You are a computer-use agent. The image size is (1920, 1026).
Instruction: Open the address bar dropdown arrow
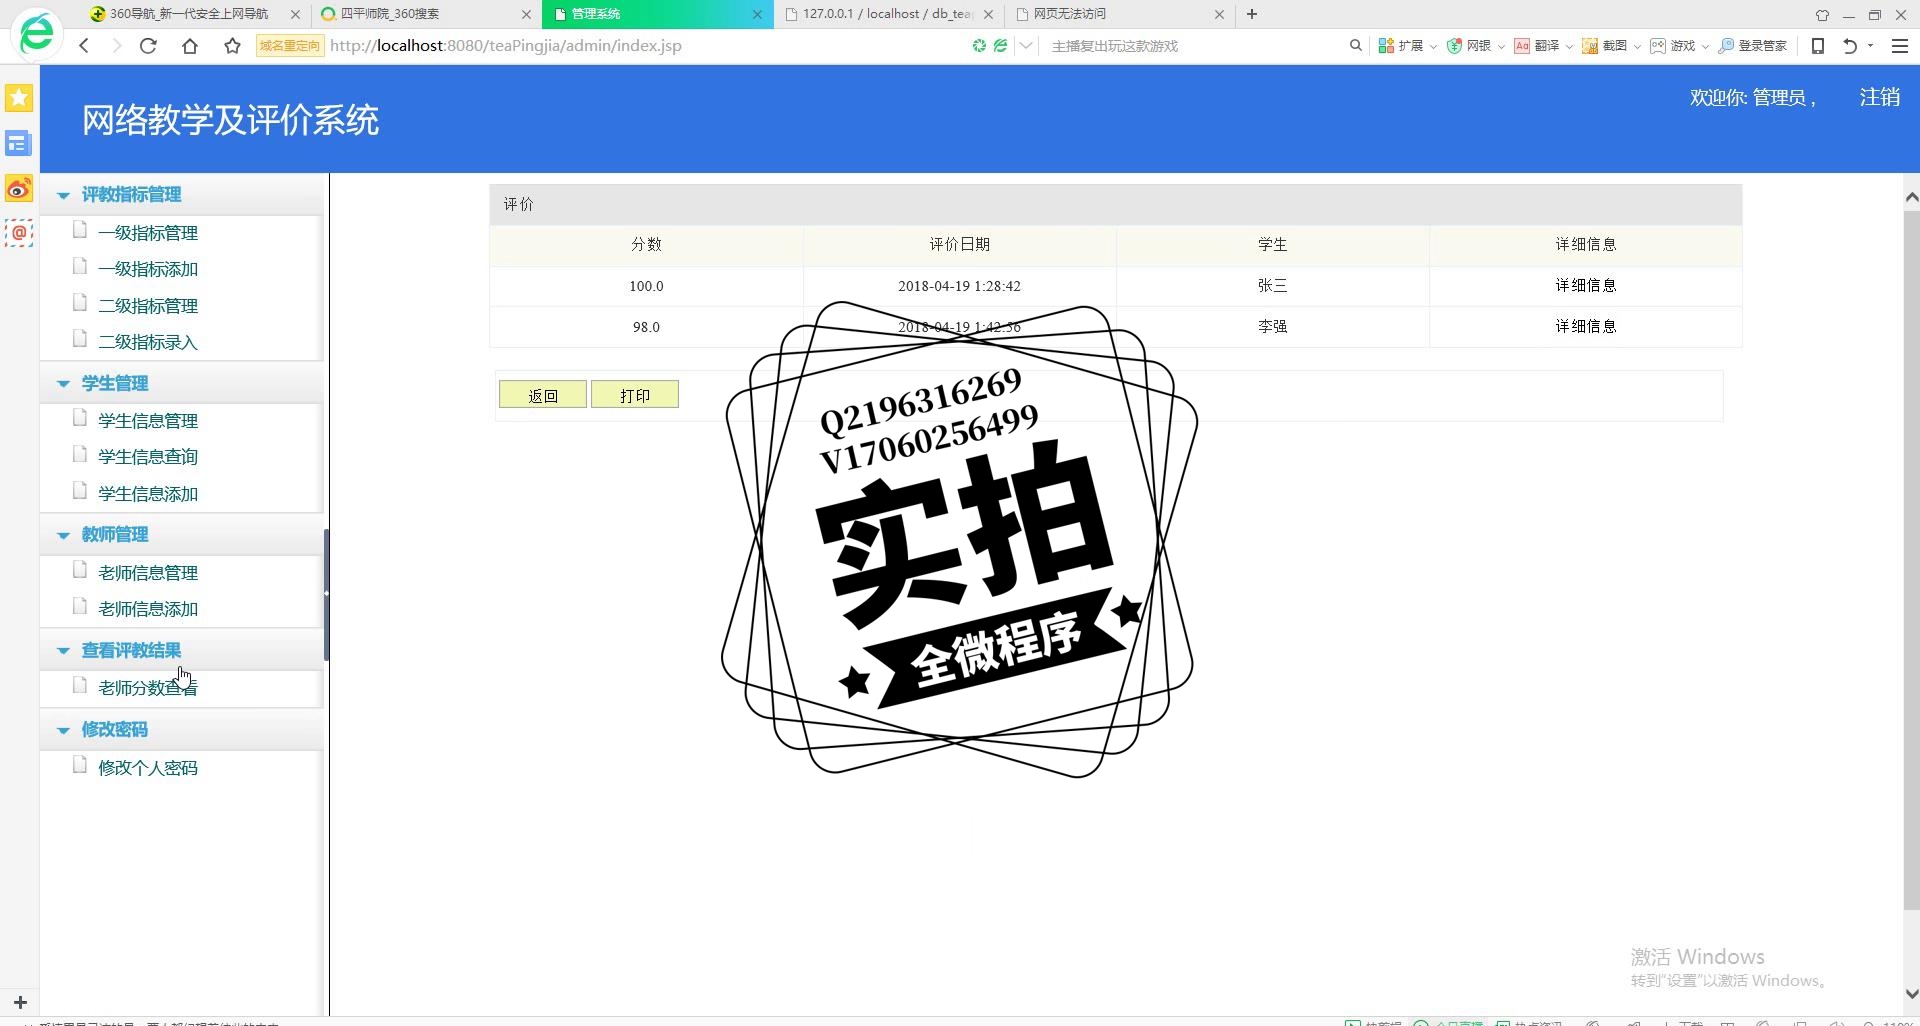1026,46
